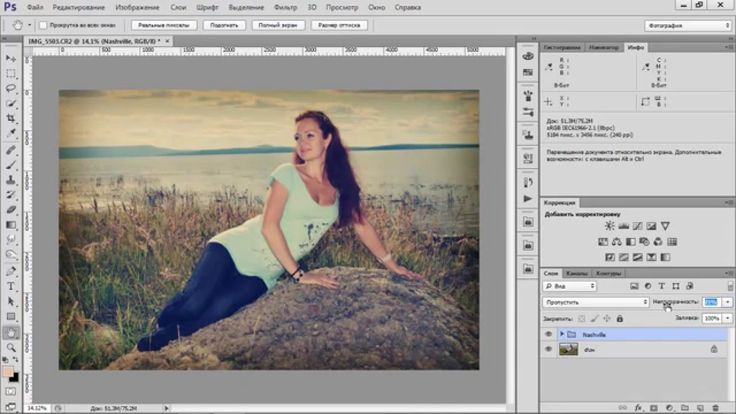
Task: Open the Фильтр menu
Action: [285, 7]
